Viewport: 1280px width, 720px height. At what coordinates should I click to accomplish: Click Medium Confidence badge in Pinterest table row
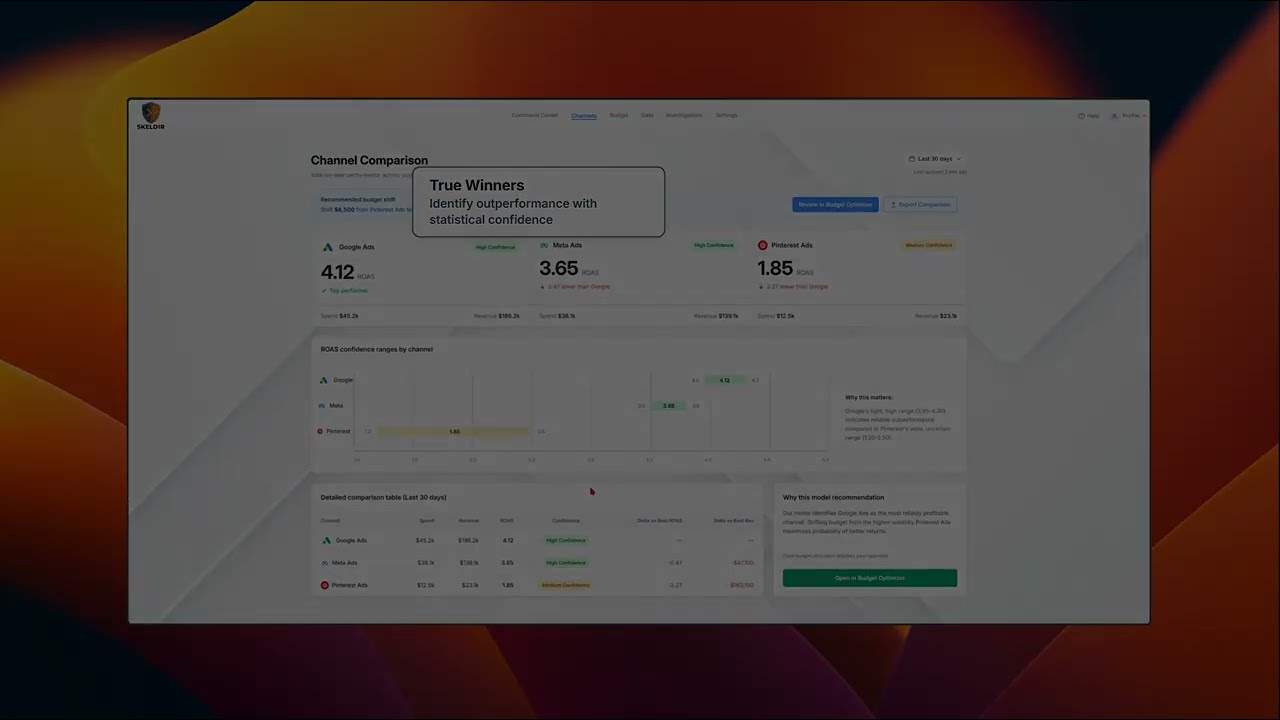point(566,585)
